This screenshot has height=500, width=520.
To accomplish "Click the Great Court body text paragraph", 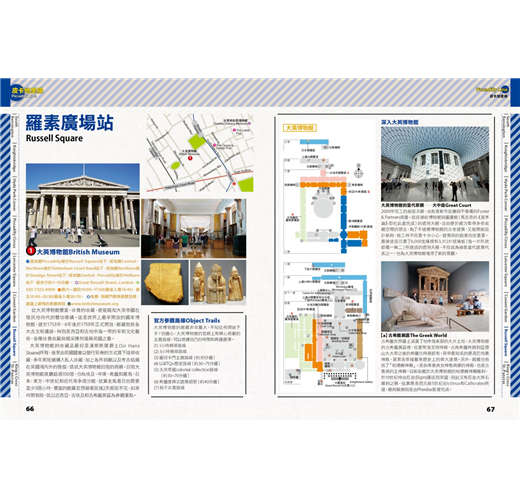I will tap(435, 232).
